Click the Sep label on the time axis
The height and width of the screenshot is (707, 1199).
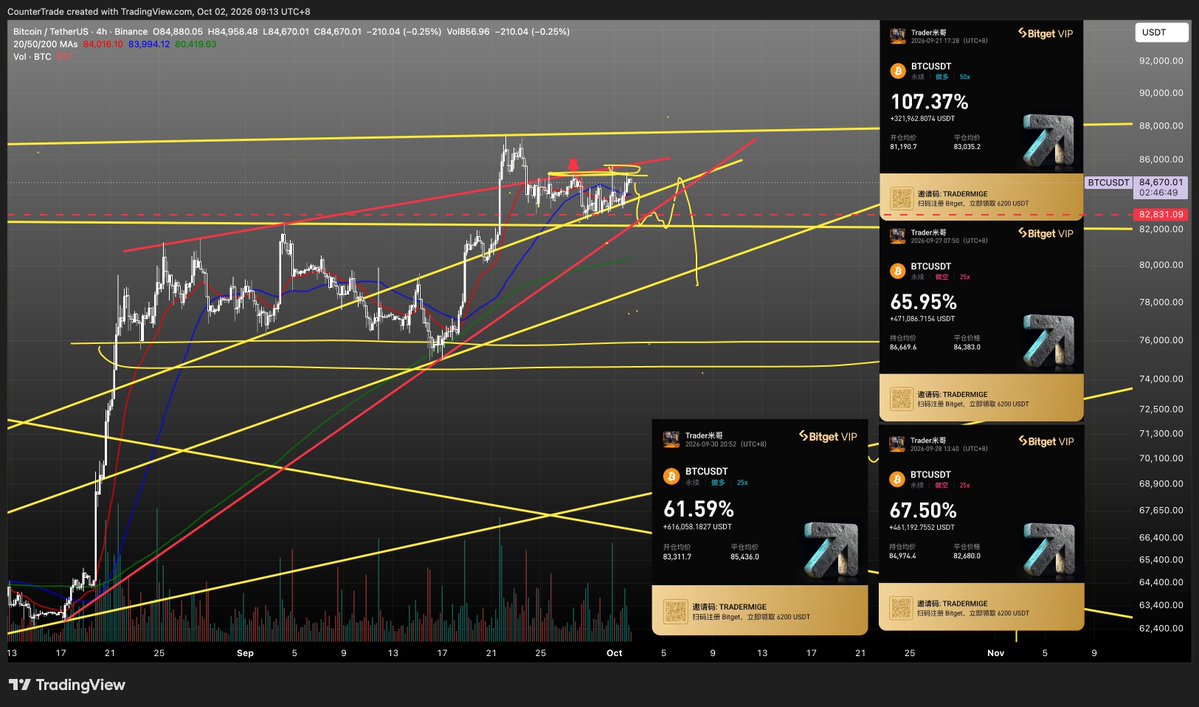[245, 653]
